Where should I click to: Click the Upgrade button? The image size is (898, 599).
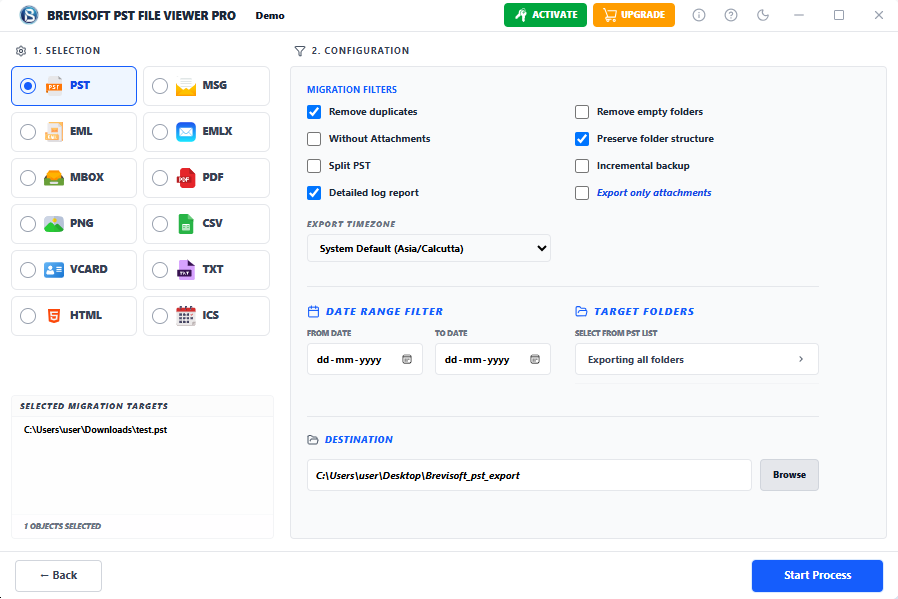634,15
